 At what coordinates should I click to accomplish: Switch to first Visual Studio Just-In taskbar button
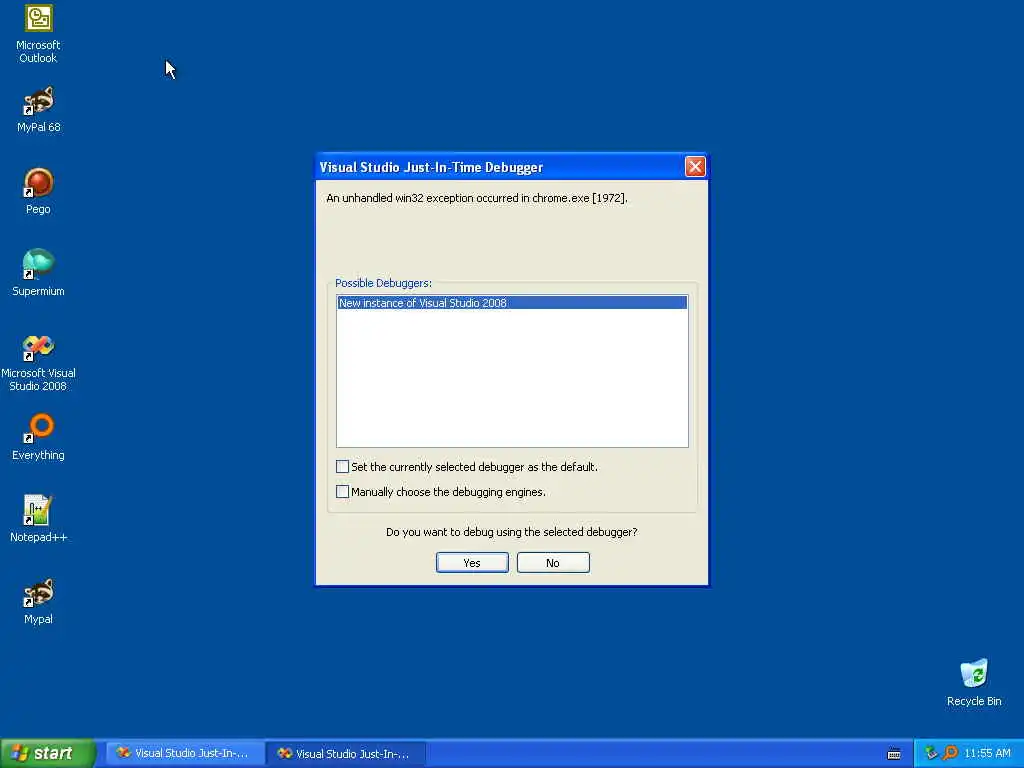[x=184, y=753]
